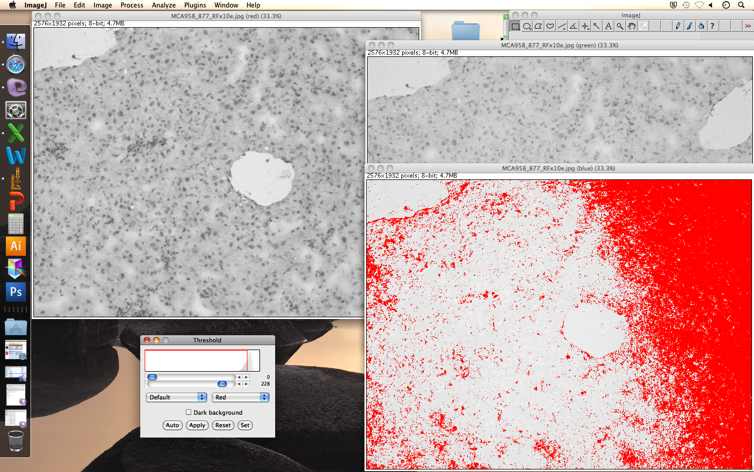The width and height of the screenshot is (754, 472).
Task: Click the Auto threshold button
Action: tap(172, 425)
